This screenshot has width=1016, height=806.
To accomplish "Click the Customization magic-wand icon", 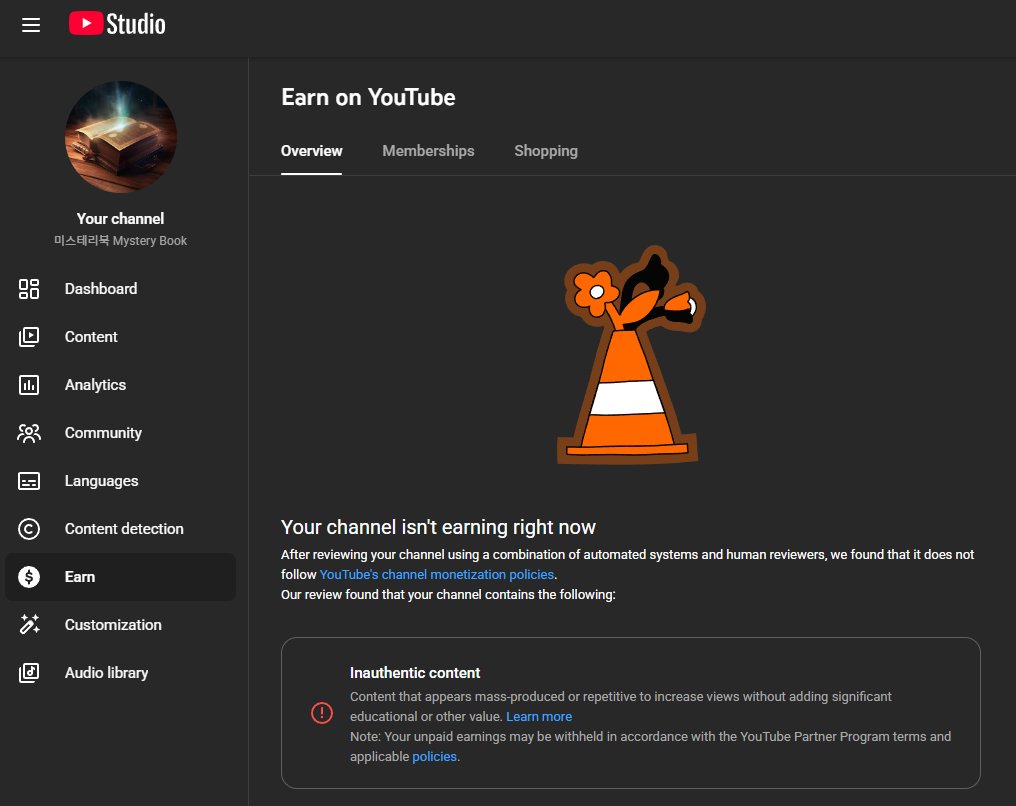I will click(x=29, y=625).
